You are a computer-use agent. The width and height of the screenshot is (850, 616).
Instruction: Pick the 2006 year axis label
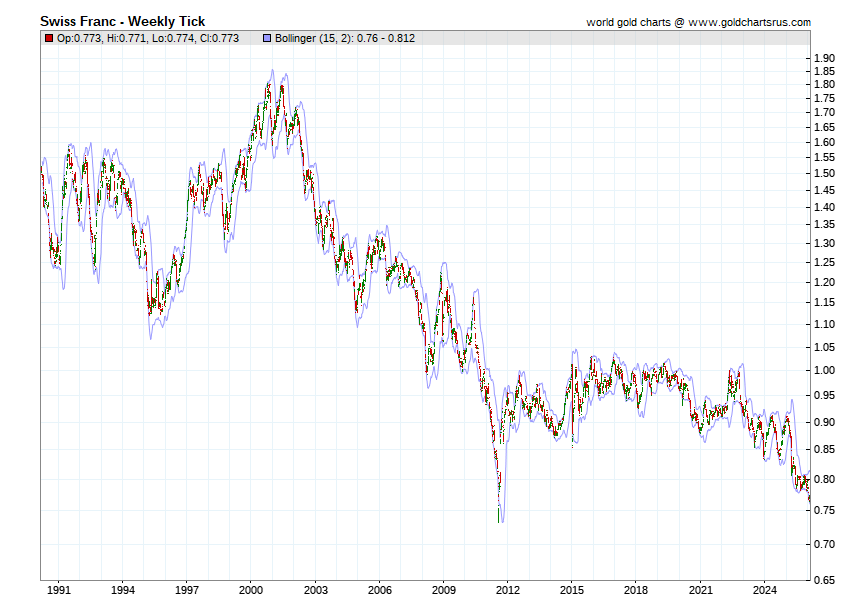pos(379,590)
